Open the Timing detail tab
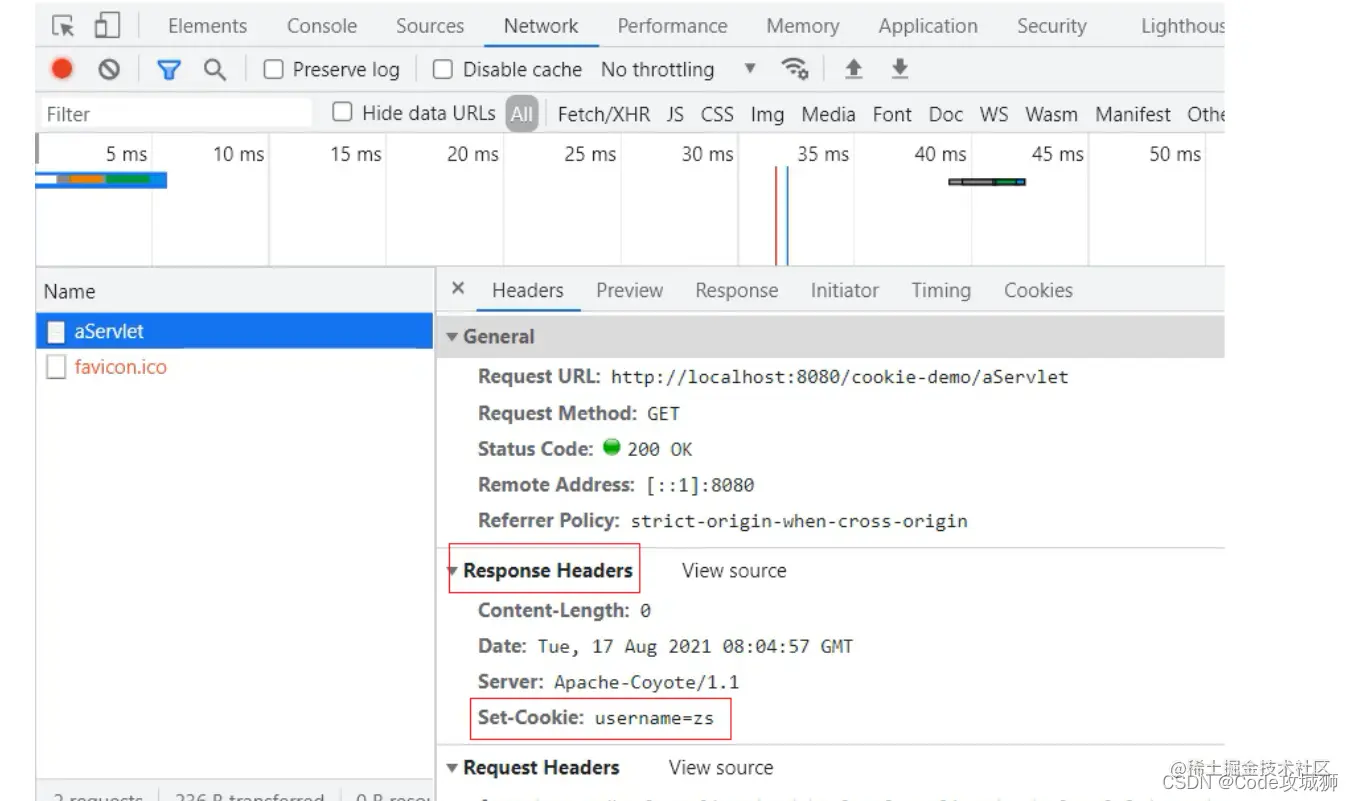Screen dimensions: 1353x801 941,290
